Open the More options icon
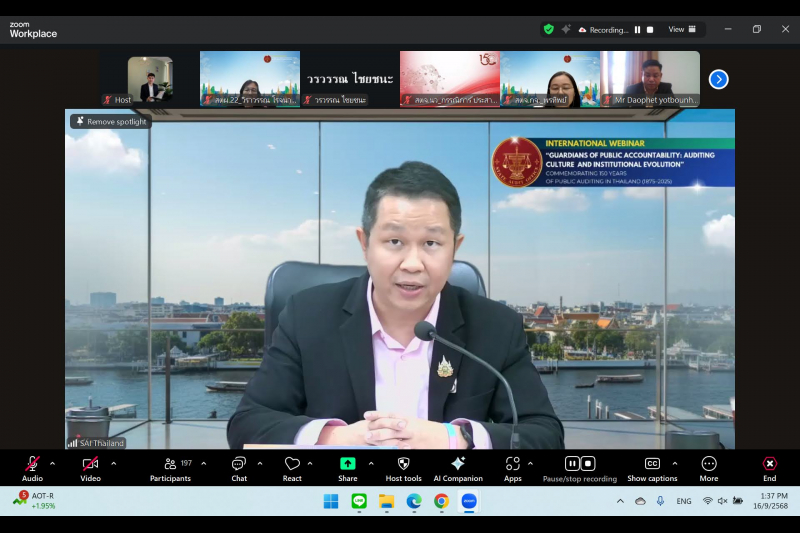The width and height of the screenshot is (800, 533). pyautogui.click(x=709, y=464)
